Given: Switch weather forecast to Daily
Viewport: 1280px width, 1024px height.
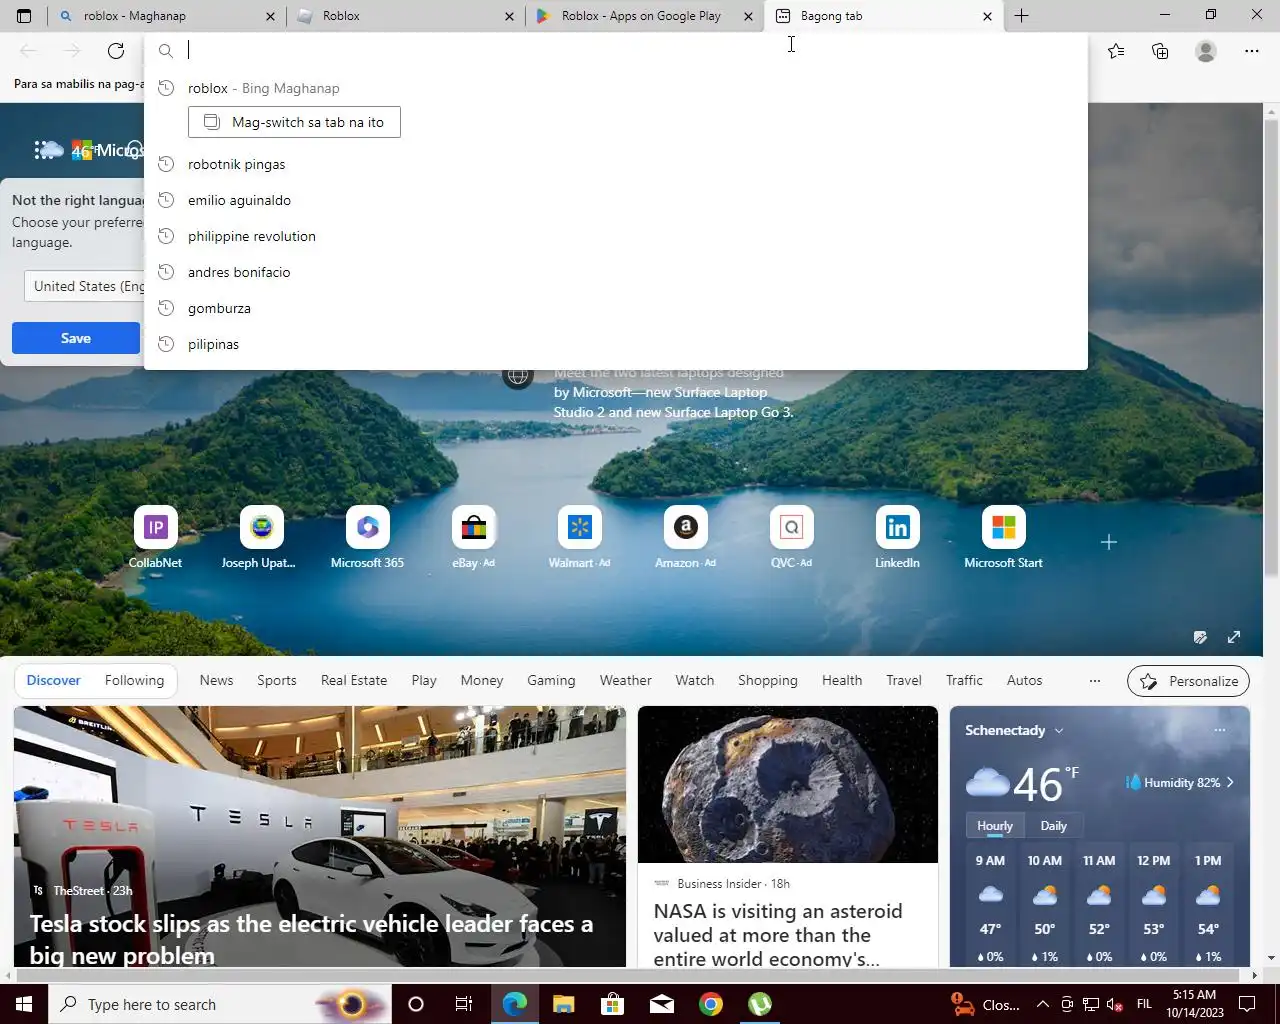Looking at the screenshot, I should [x=1054, y=826].
